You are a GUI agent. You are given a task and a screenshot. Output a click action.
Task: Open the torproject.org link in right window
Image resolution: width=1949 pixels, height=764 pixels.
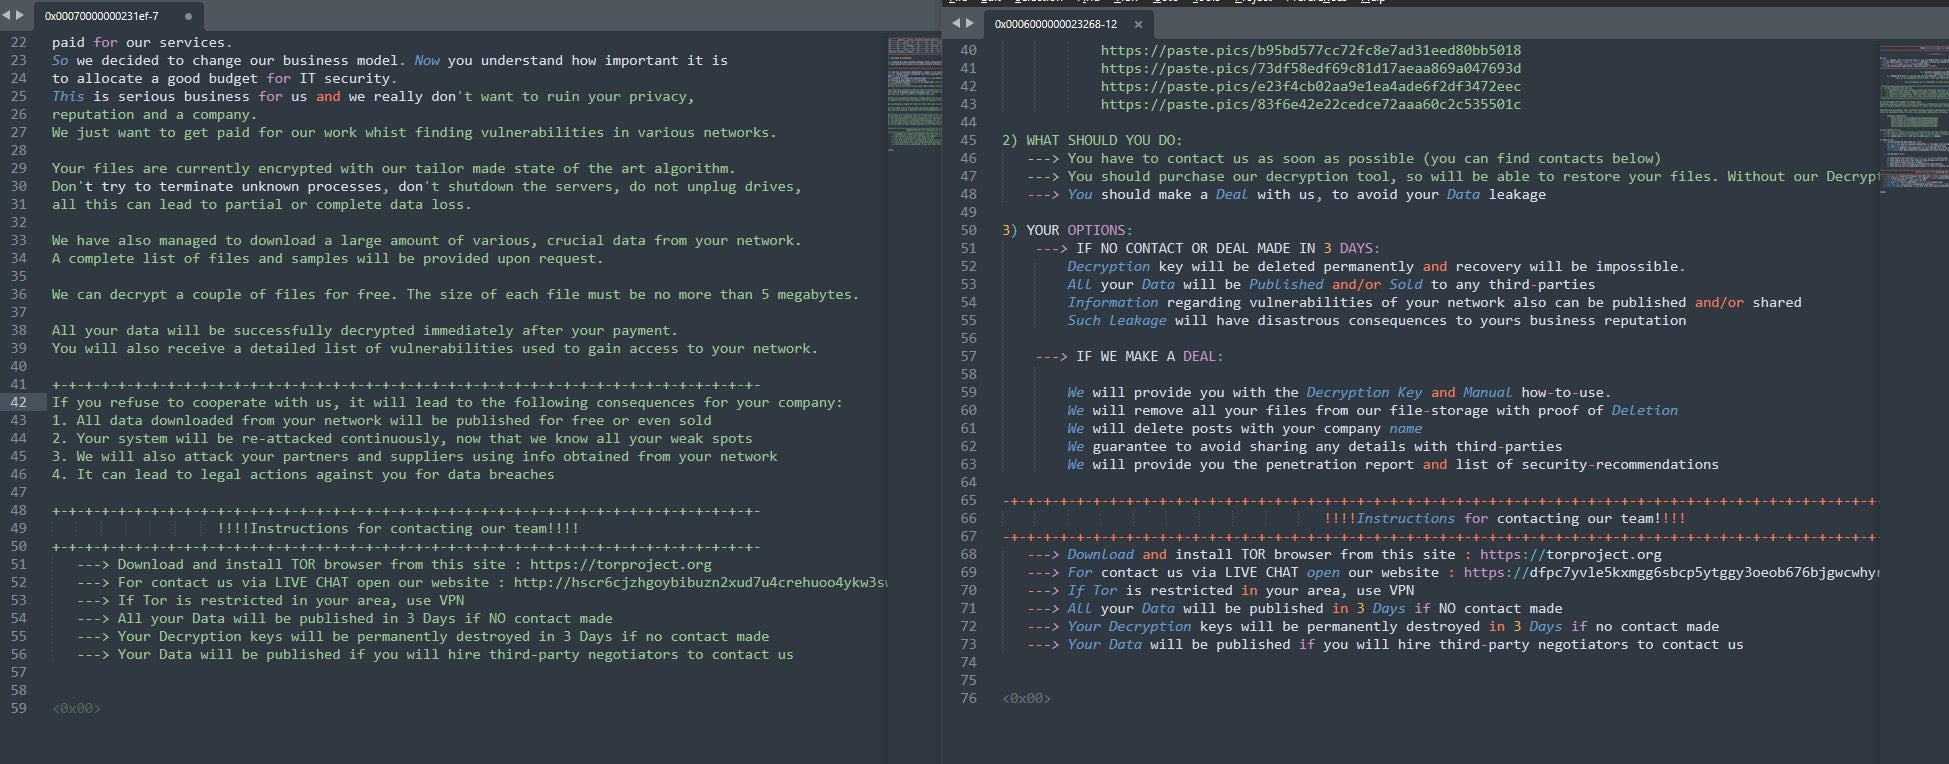pyautogui.click(x=1571, y=555)
